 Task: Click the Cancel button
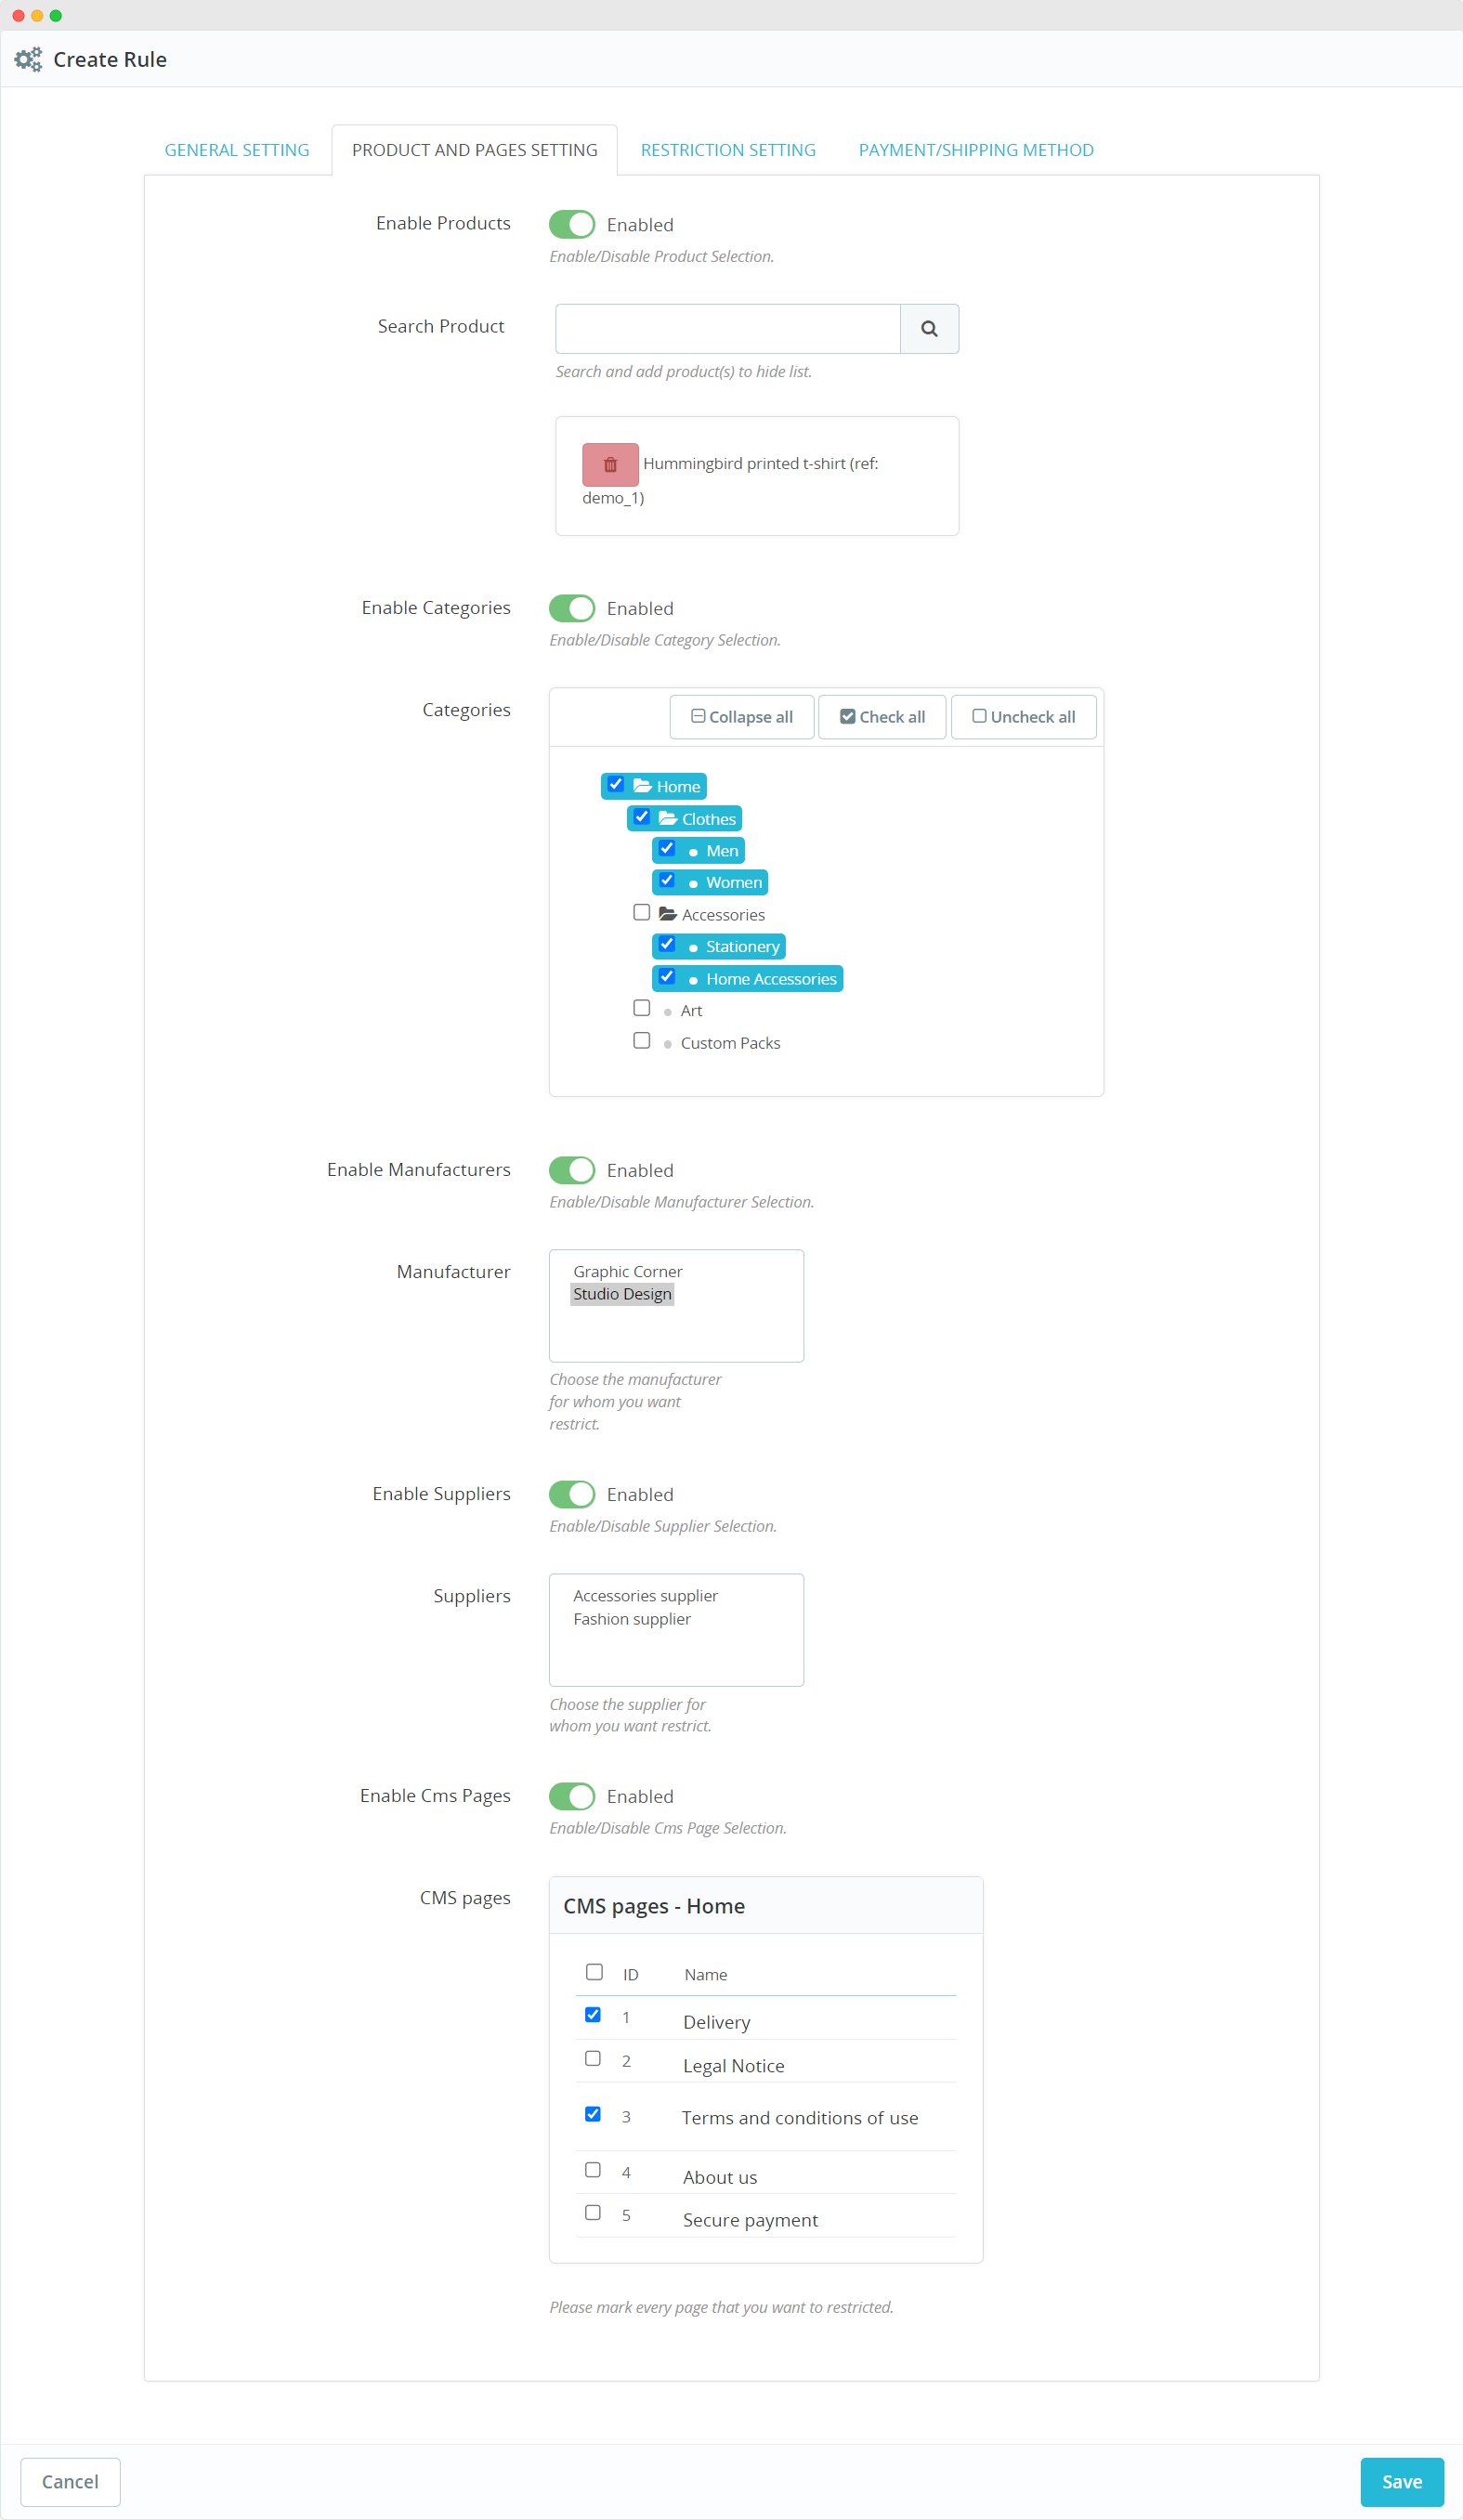pos(70,2481)
